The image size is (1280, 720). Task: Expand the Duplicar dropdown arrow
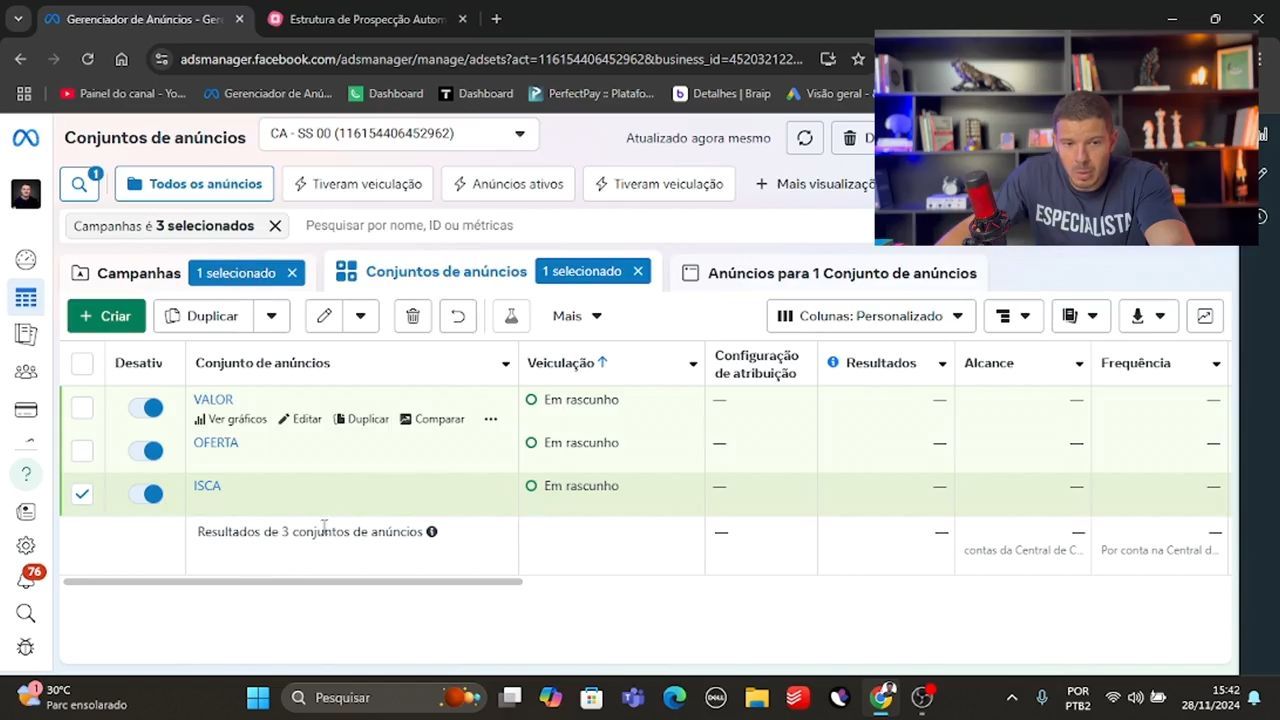coord(271,316)
